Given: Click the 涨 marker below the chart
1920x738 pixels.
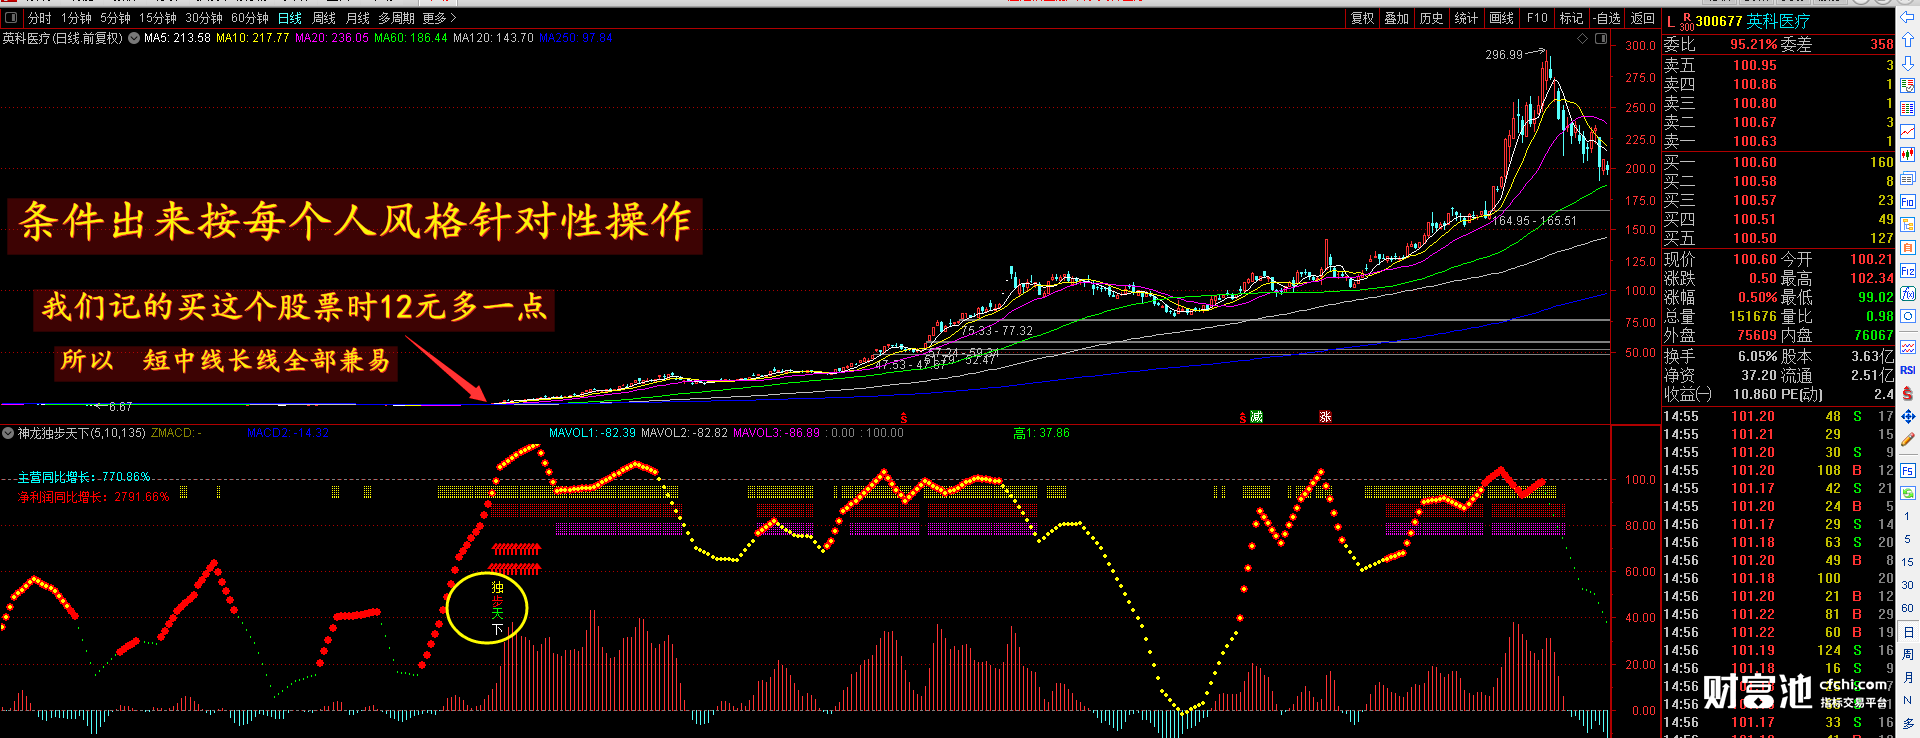Looking at the screenshot, I should click(1325, 417).
